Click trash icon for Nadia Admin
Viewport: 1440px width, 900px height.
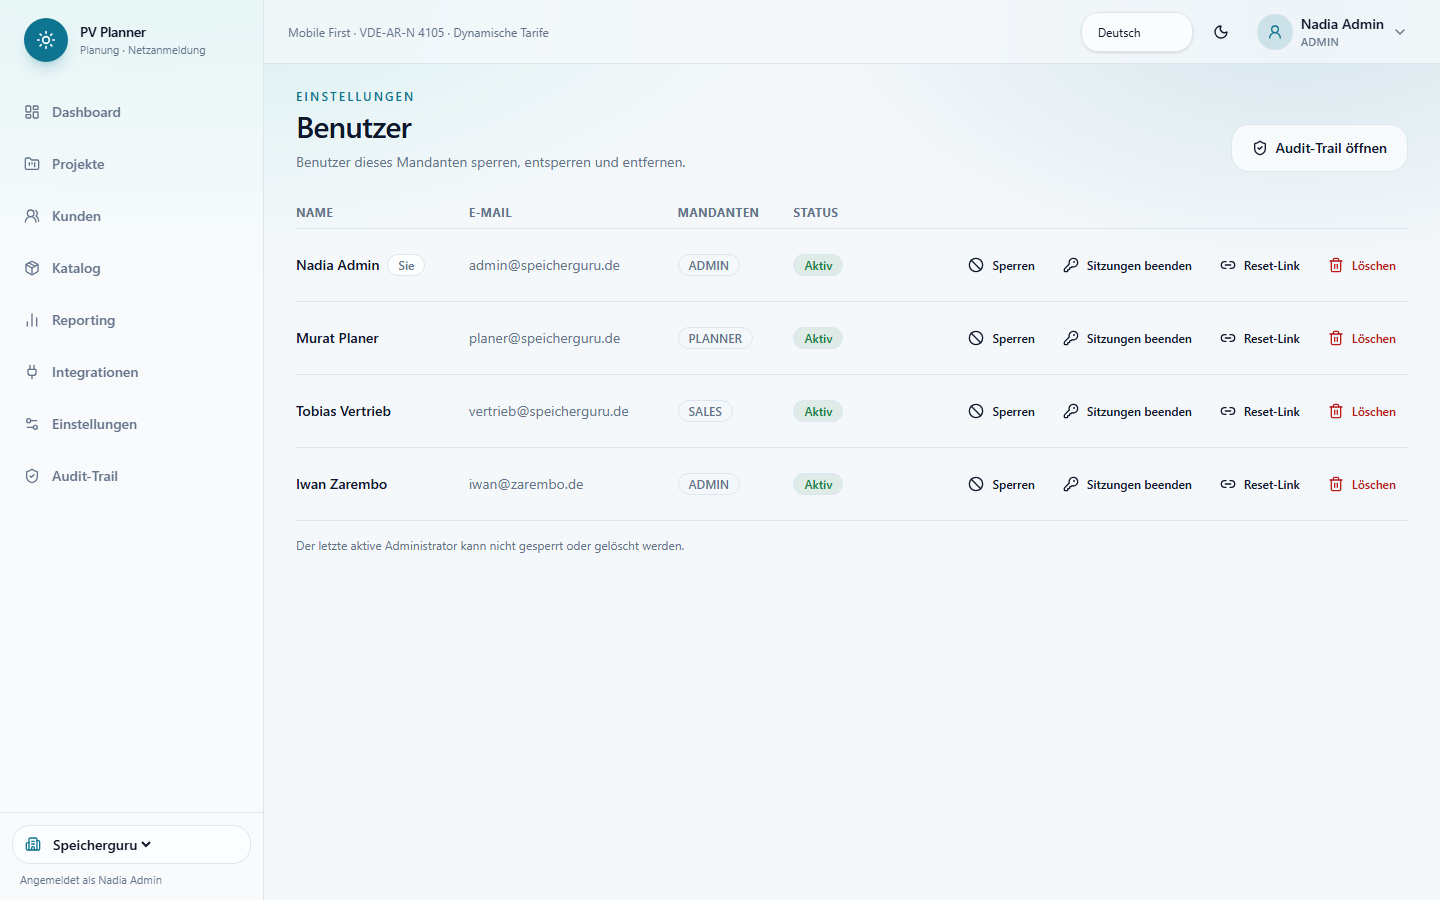tap(1336, 265)
